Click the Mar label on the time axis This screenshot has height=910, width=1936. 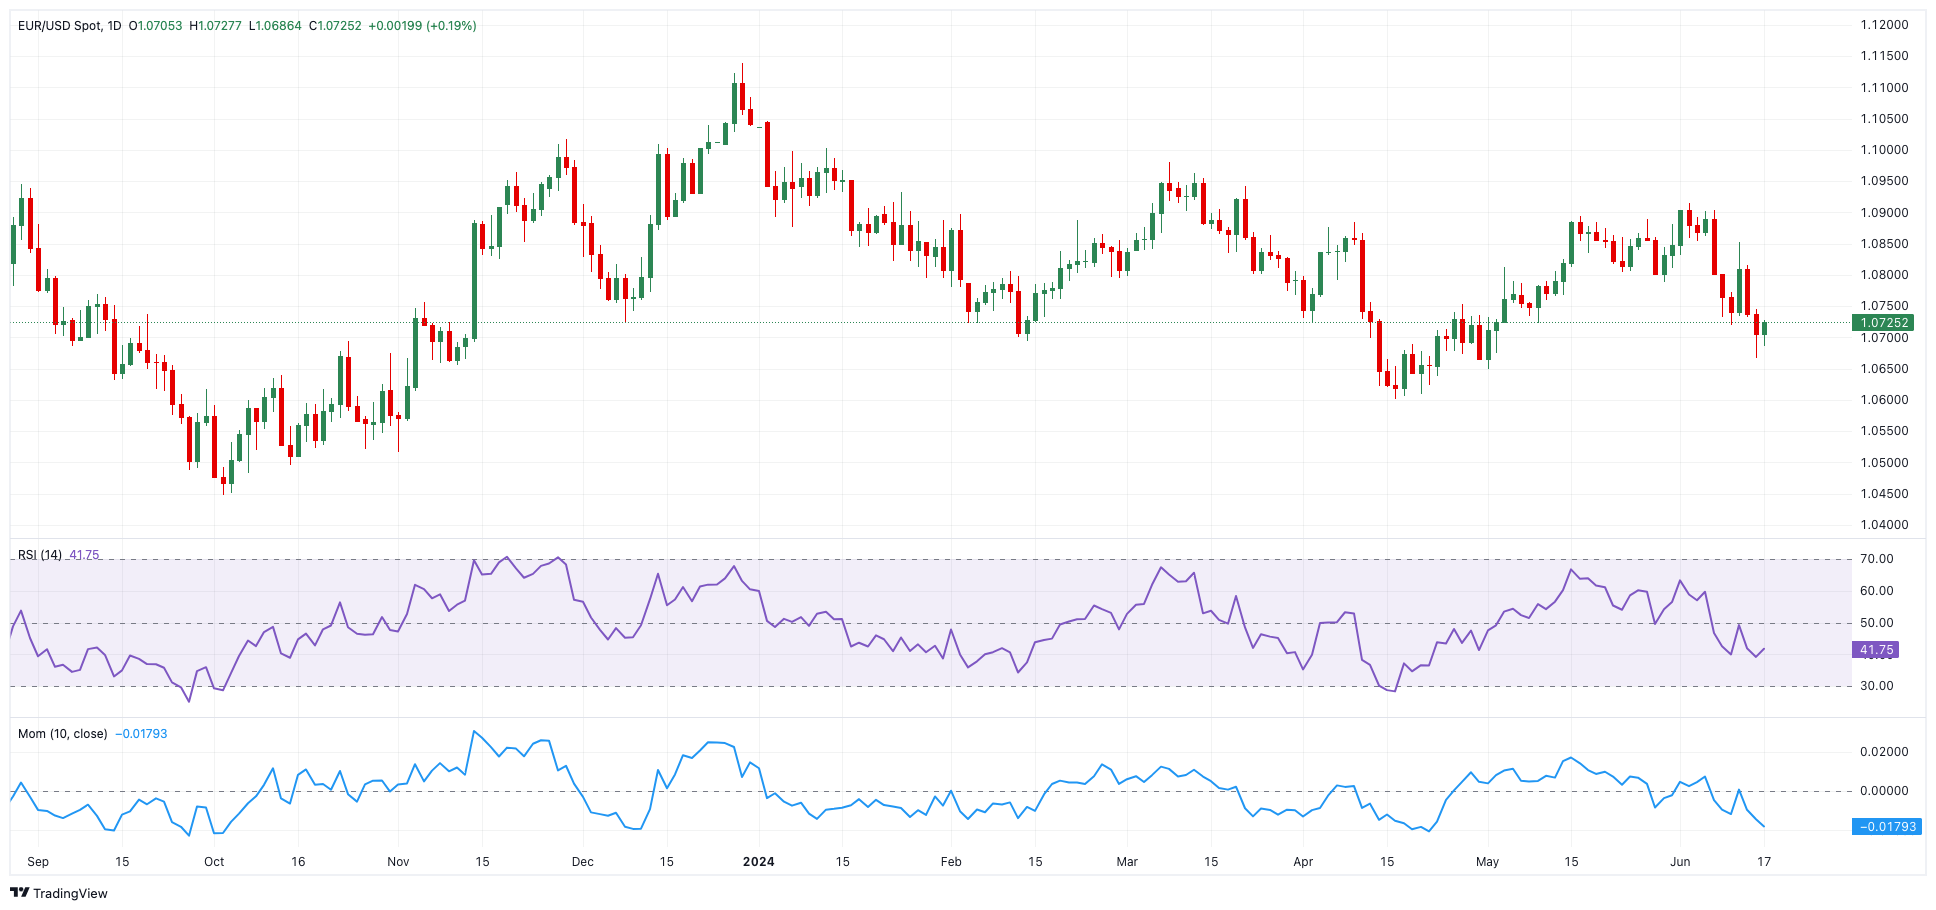pos(1127,862)
